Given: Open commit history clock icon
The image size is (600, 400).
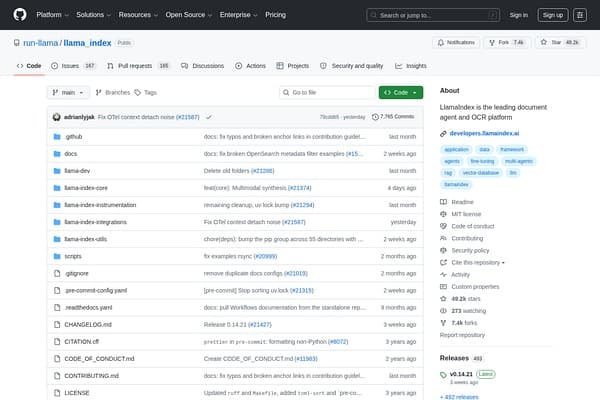Looking at the screenshot, I should (375, 117).
